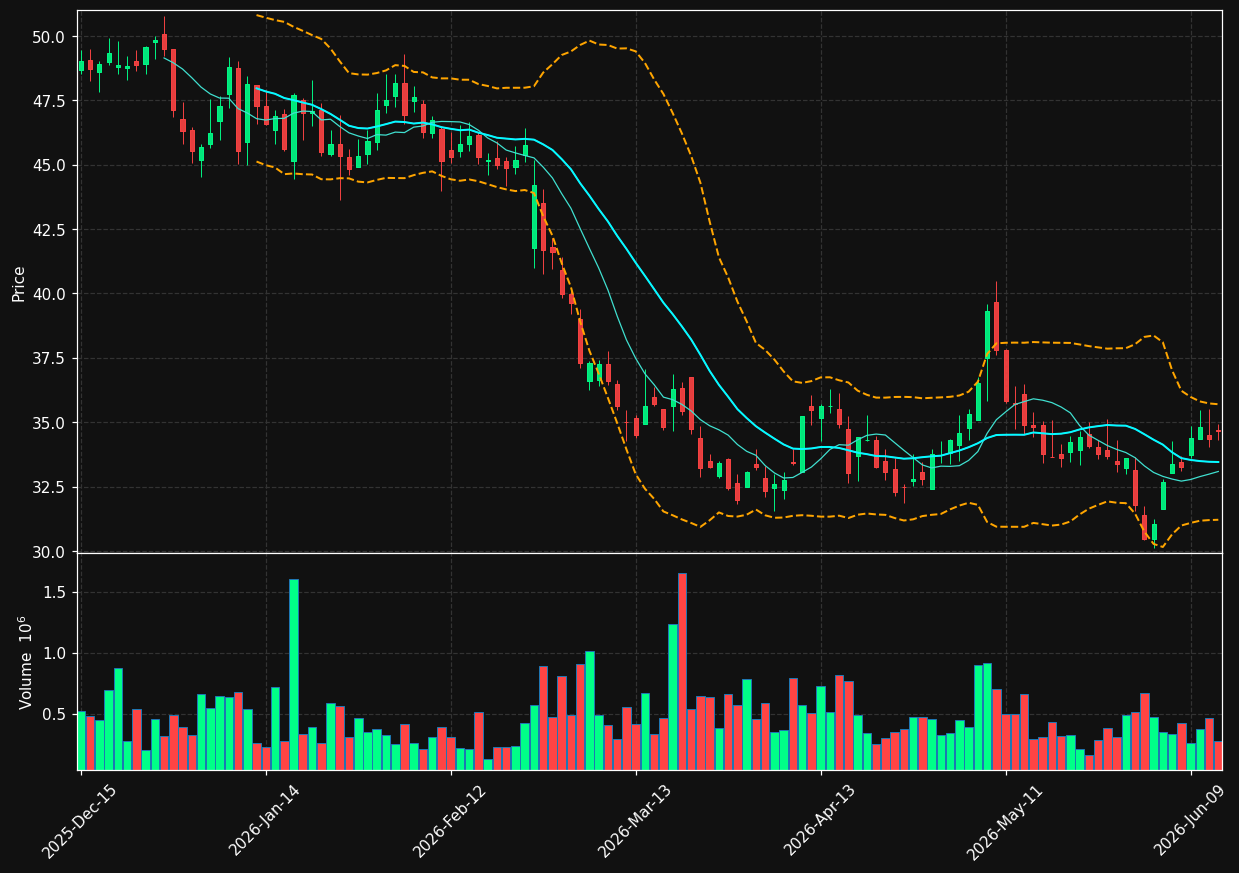This screenshot has width=1239, height=873.
Task: Click the 47.5 price axis label
Action: point(48,101)
